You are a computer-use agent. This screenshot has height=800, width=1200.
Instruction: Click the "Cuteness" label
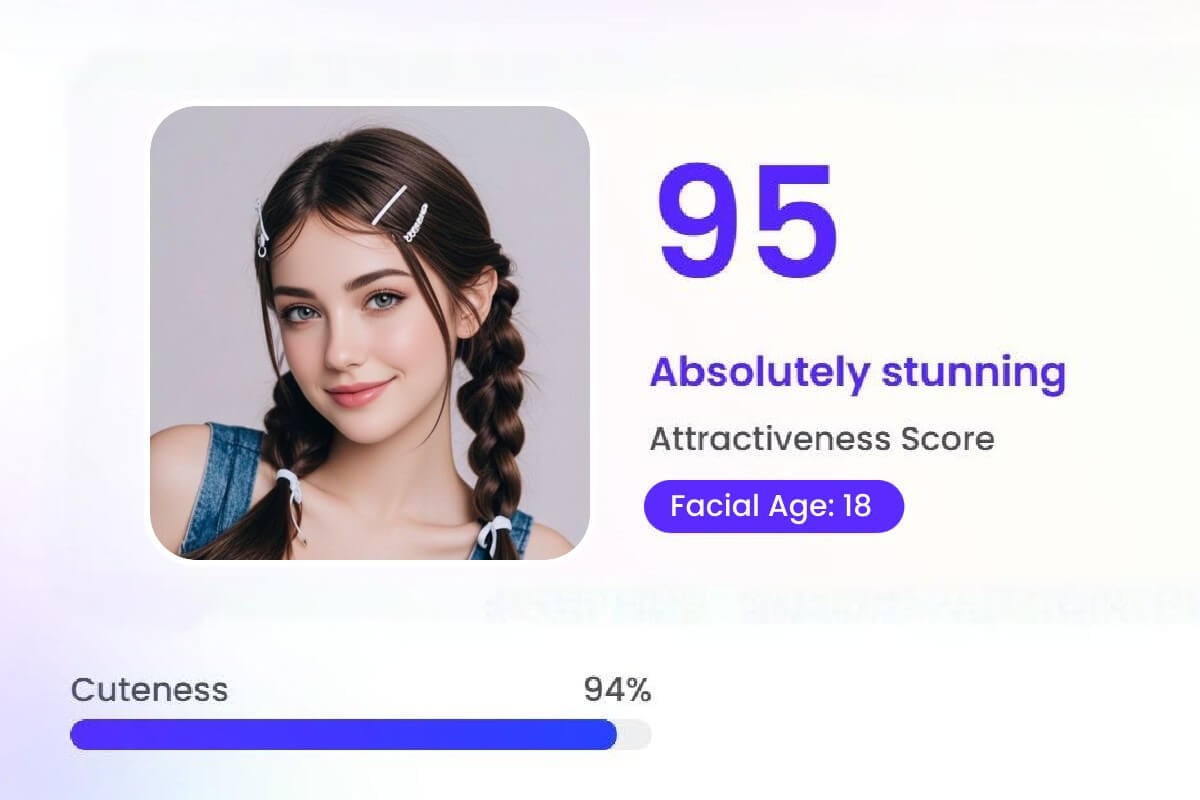point(149,689)
